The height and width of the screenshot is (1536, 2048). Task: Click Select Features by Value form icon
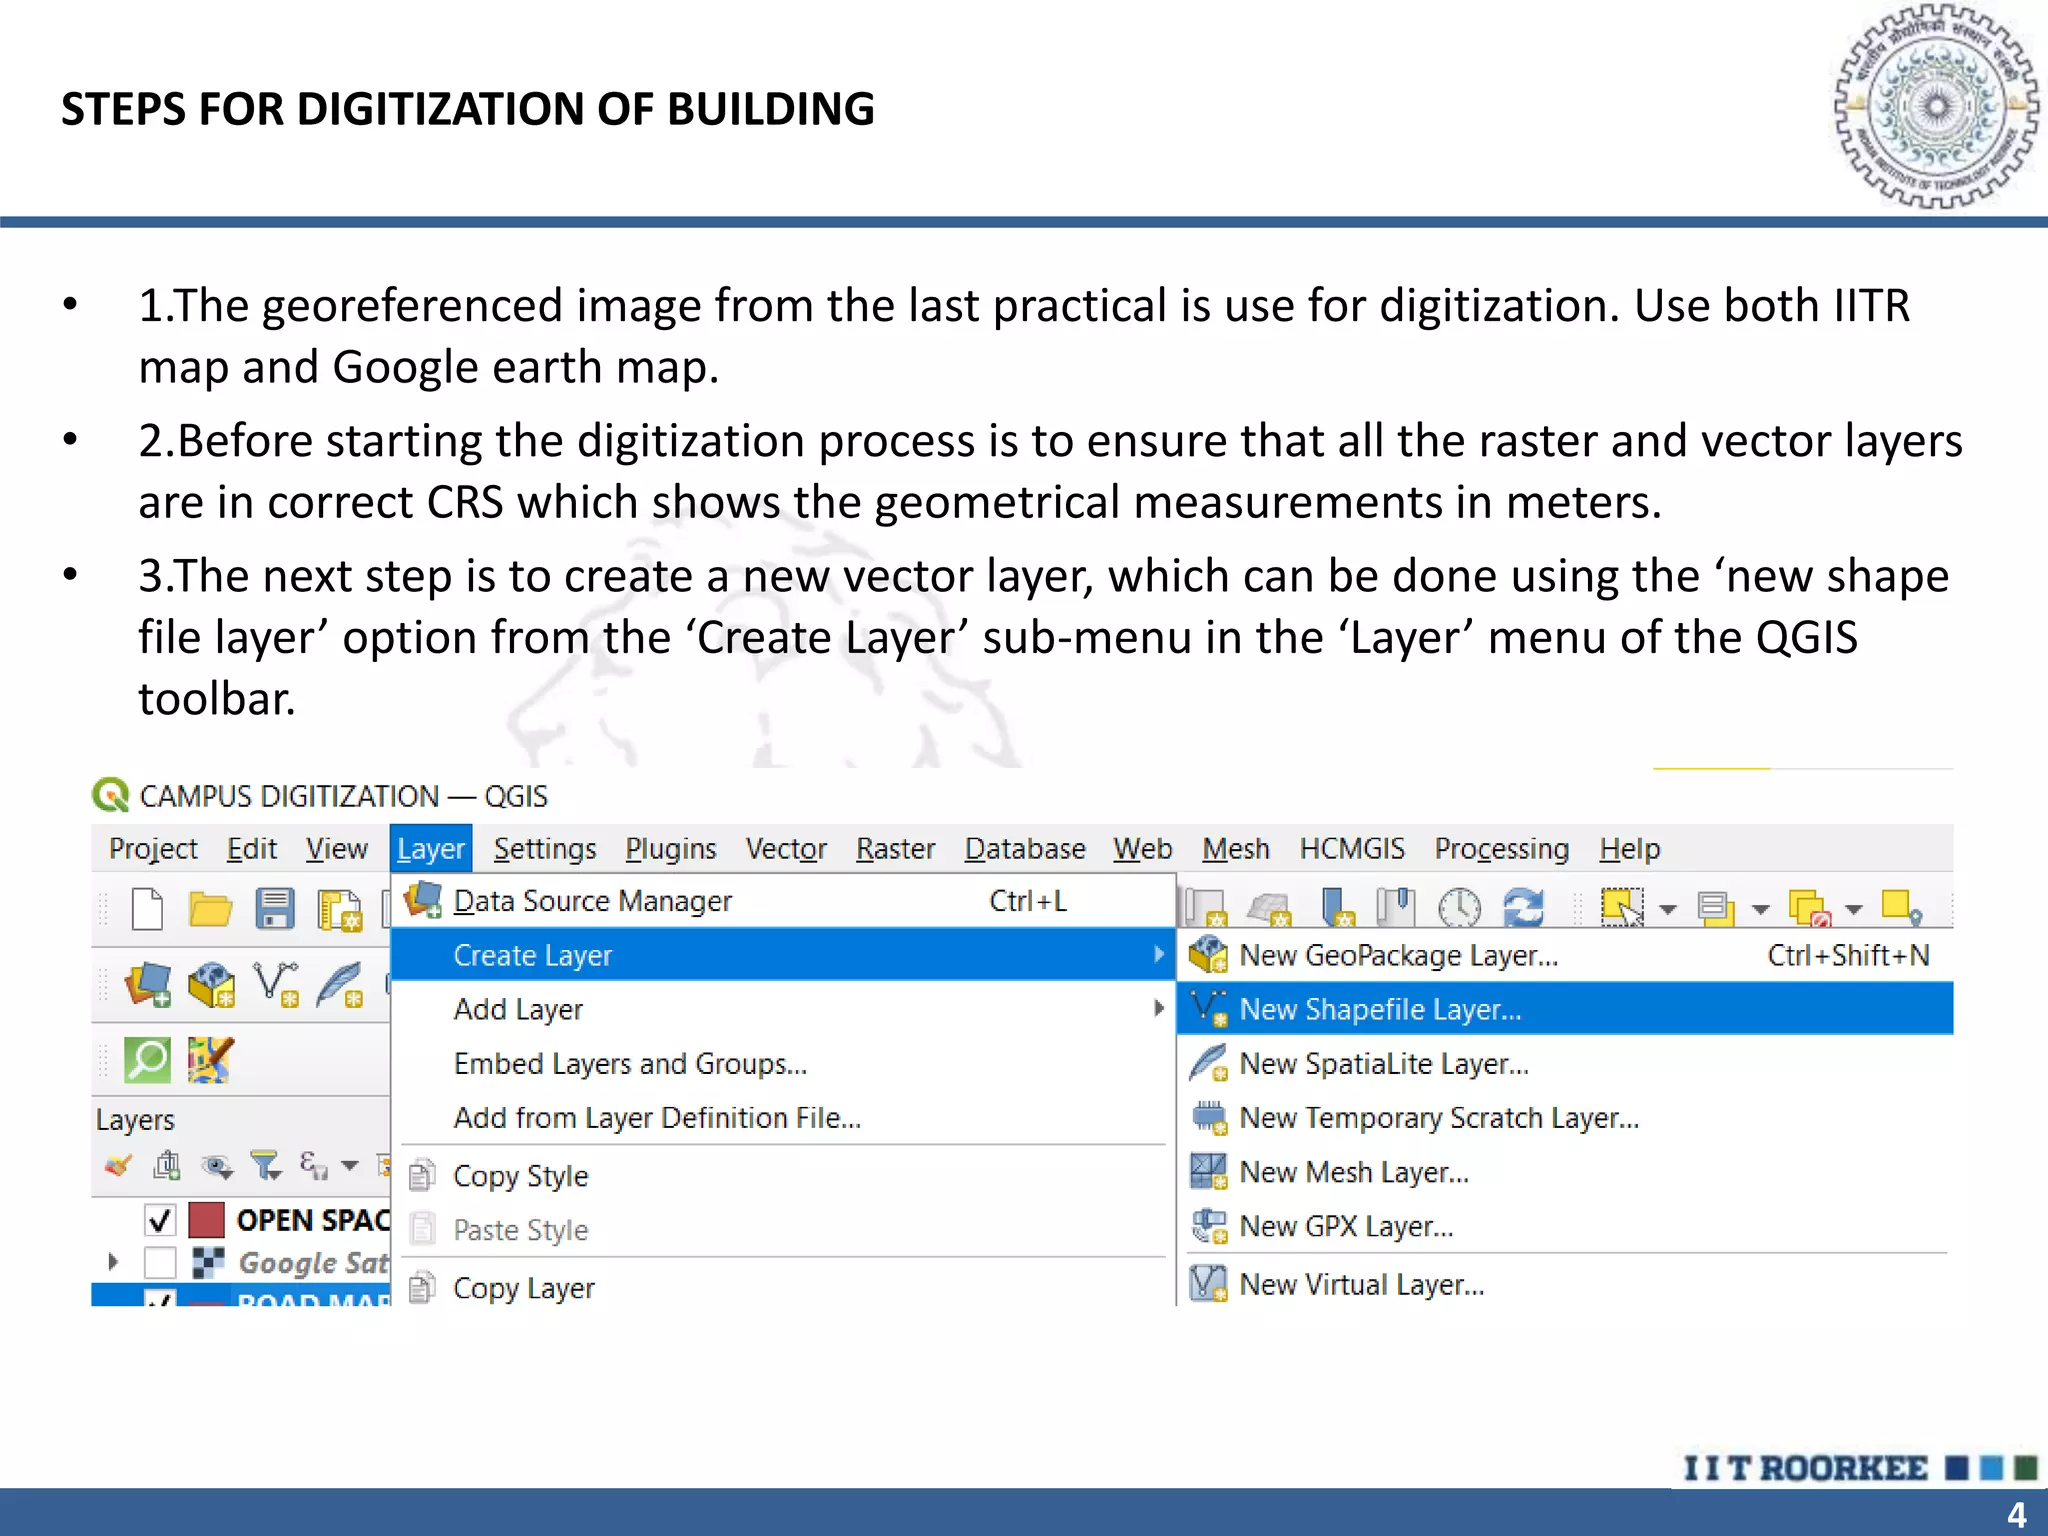1717,909
